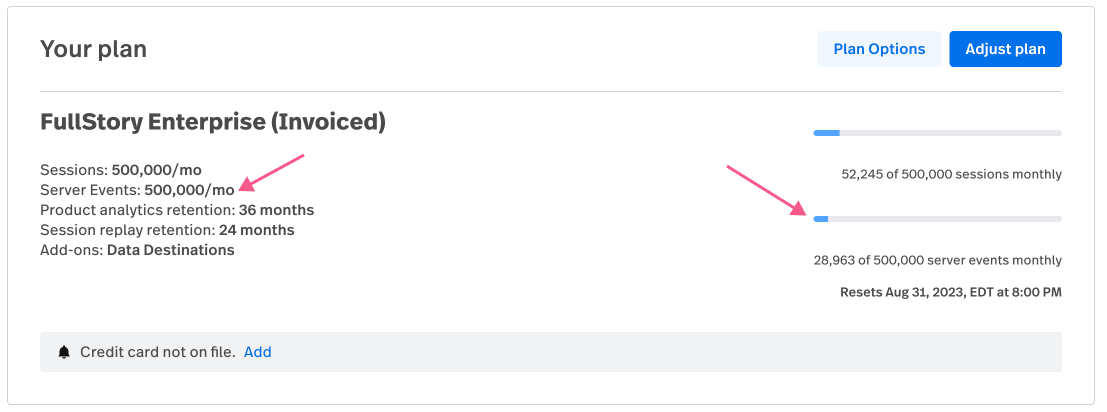Viewport: 1107px width, 412px height.
Task: Click the Add credit card link
Action: pos(258,352)
